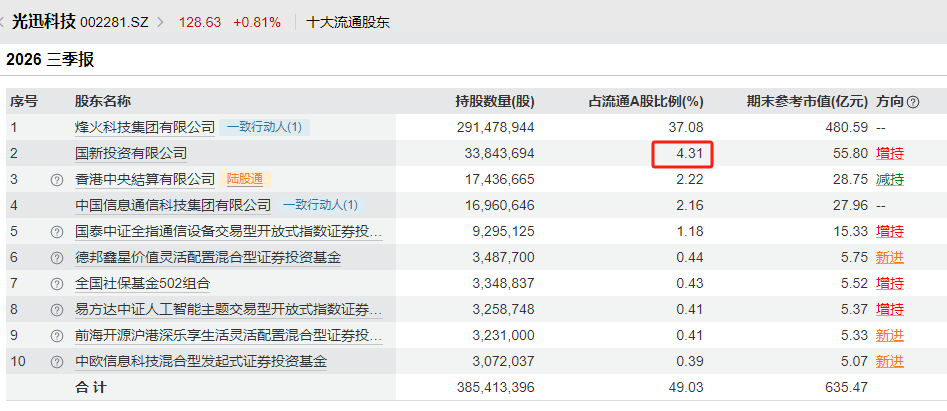Click 增持 link for 国泰中证 row

890,231
